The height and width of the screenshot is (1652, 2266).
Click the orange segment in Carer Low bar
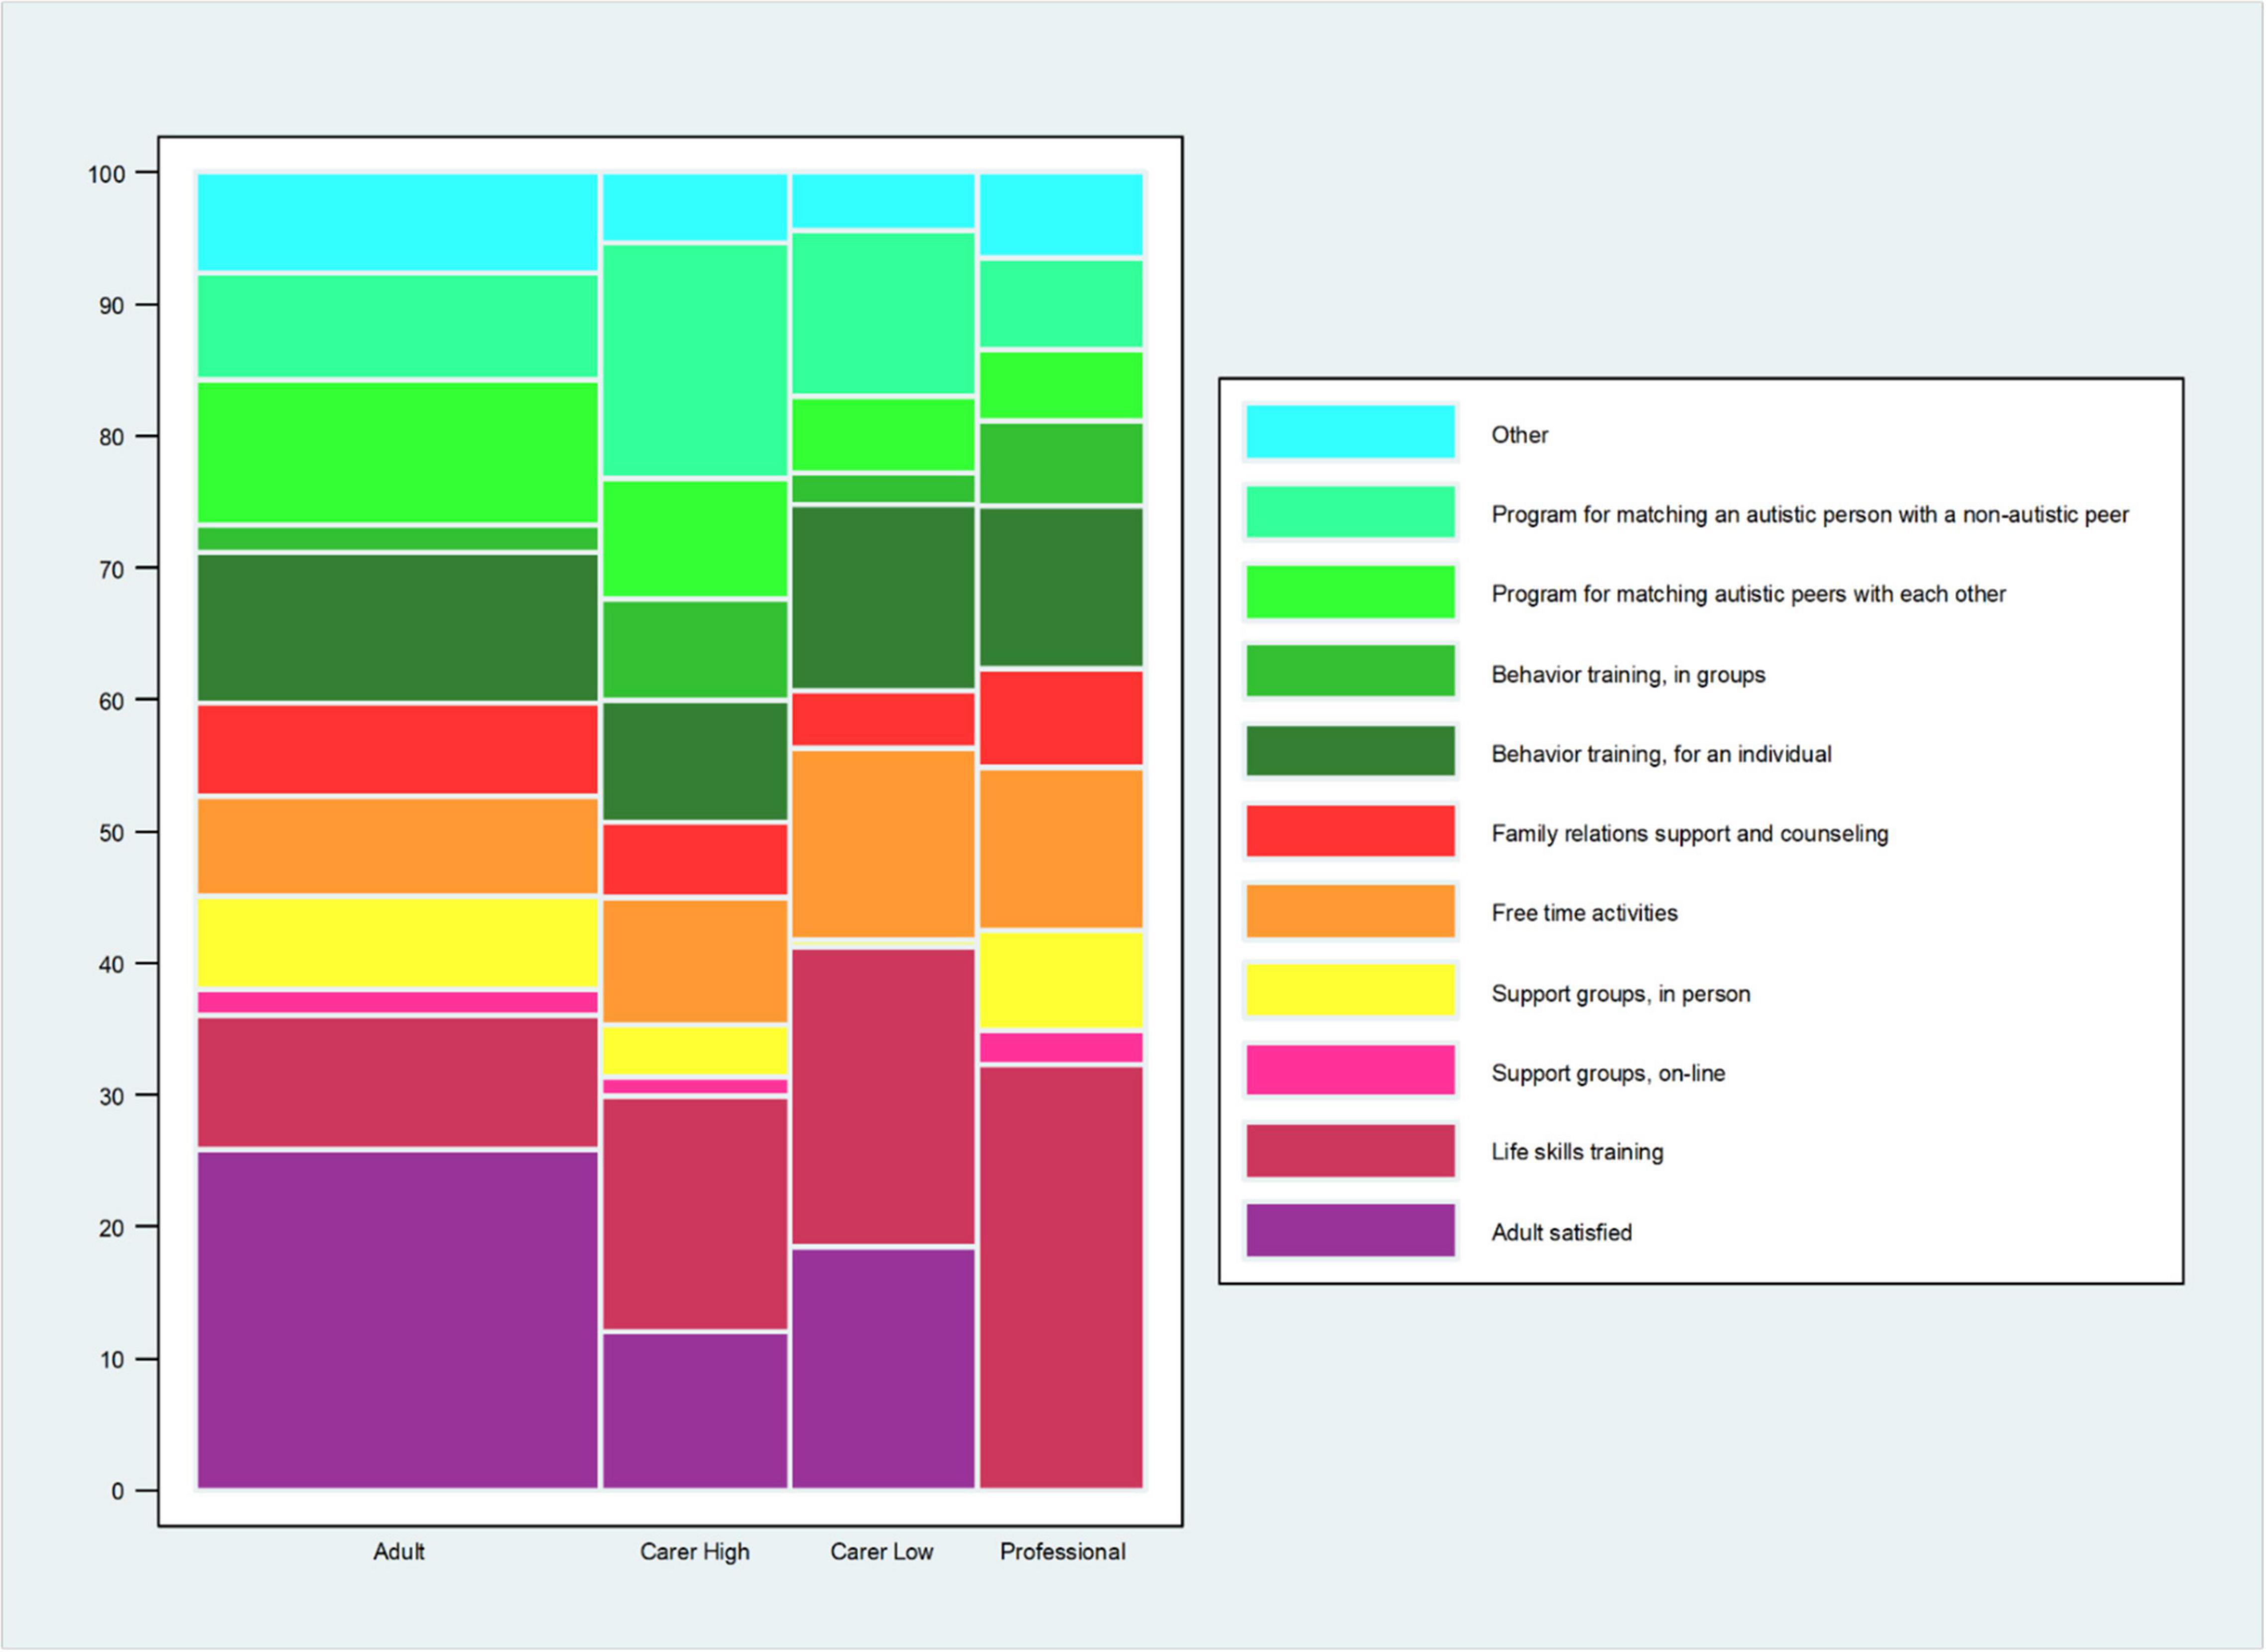(x=883, y=844)
